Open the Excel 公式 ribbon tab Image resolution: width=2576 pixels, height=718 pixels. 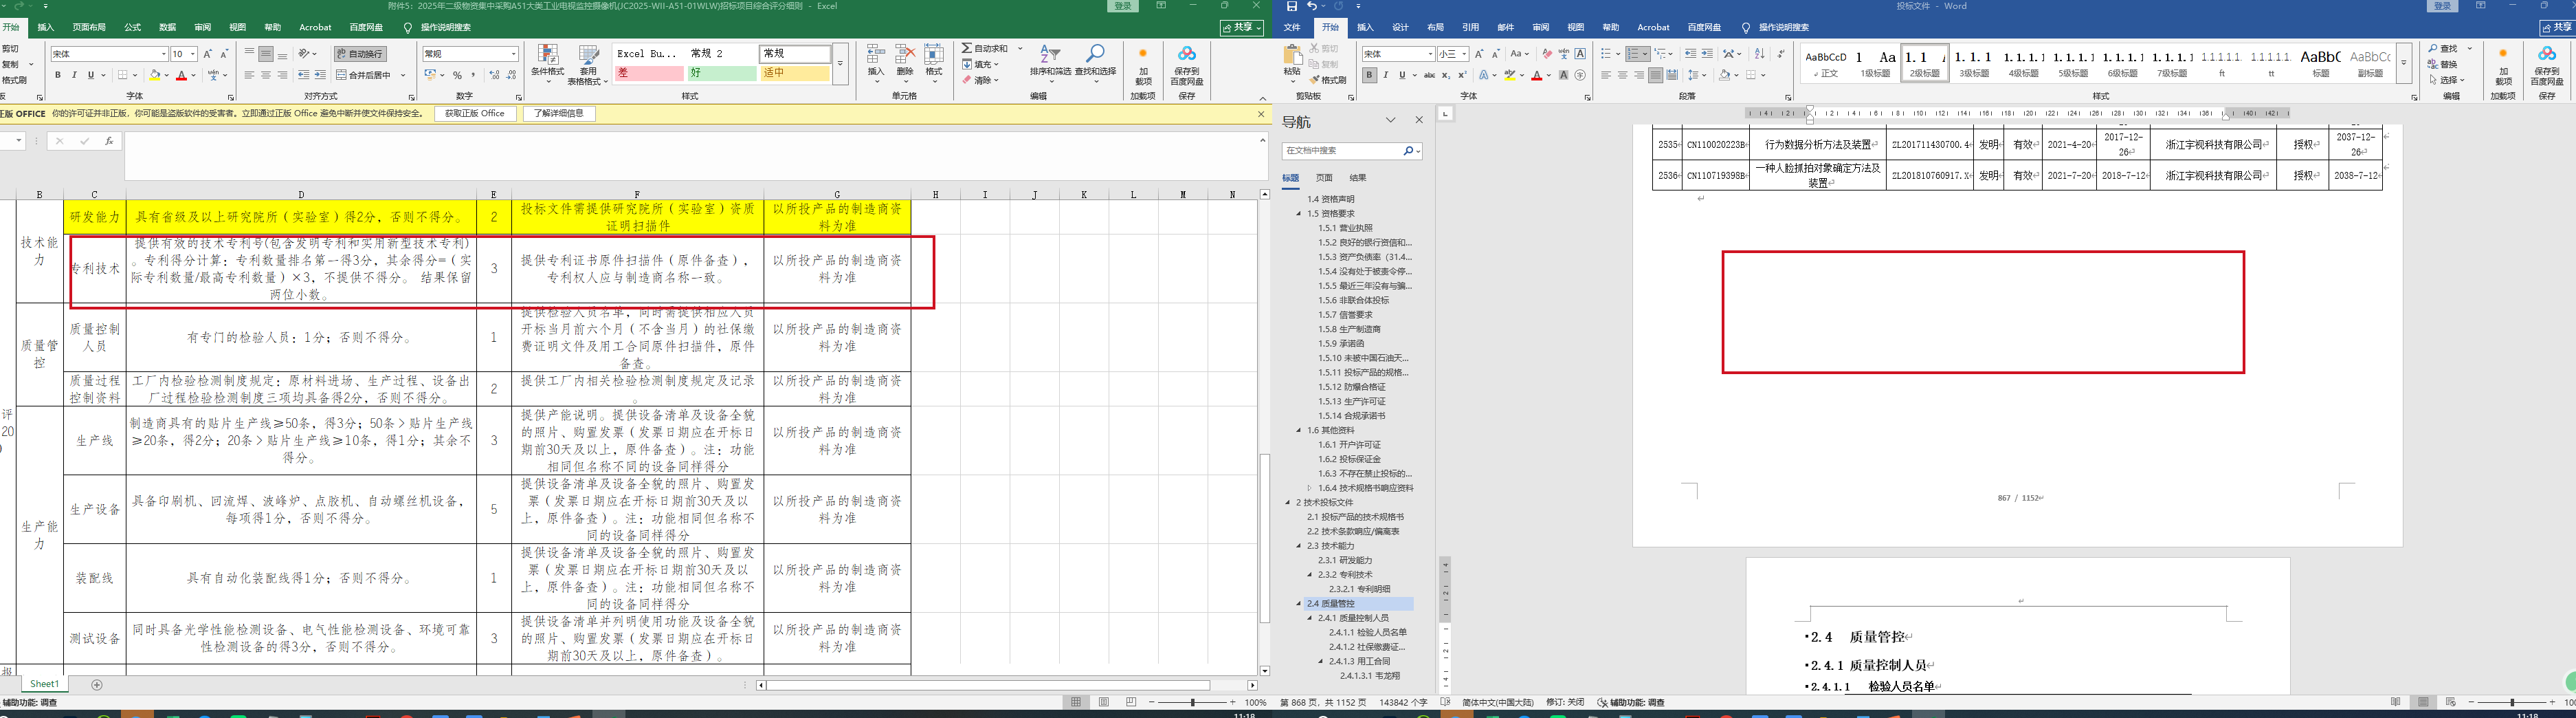(x=132, y=28)
